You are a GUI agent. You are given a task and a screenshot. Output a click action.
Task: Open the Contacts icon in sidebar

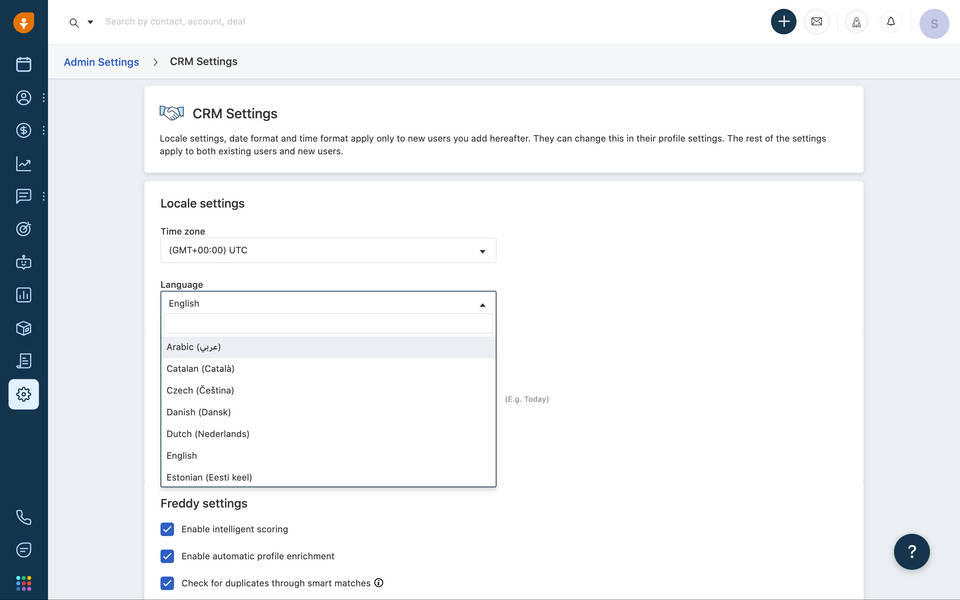23,98
